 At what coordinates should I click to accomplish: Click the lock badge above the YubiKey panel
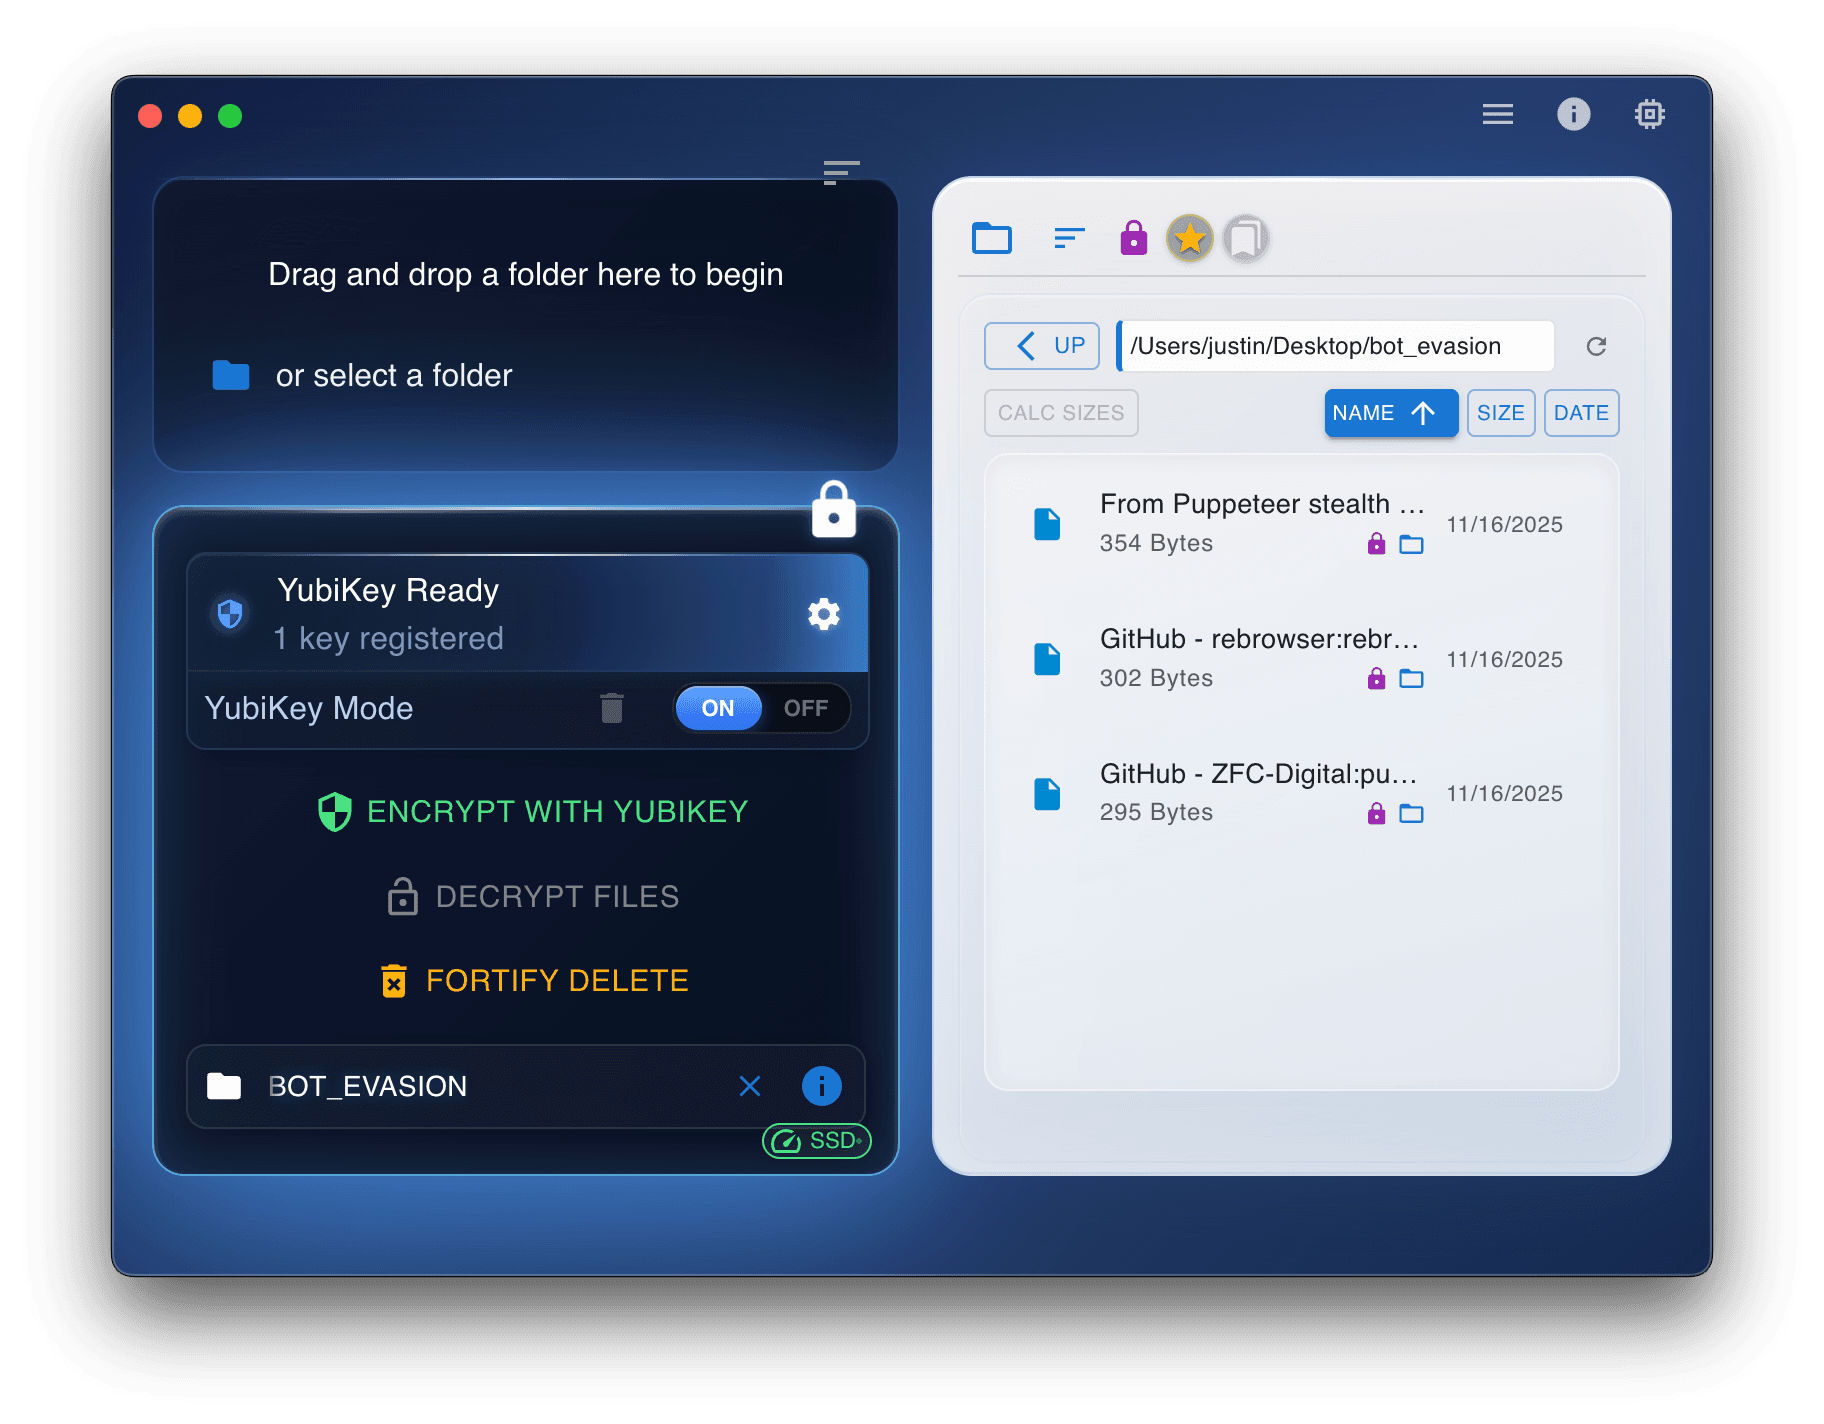click(834, 510)
